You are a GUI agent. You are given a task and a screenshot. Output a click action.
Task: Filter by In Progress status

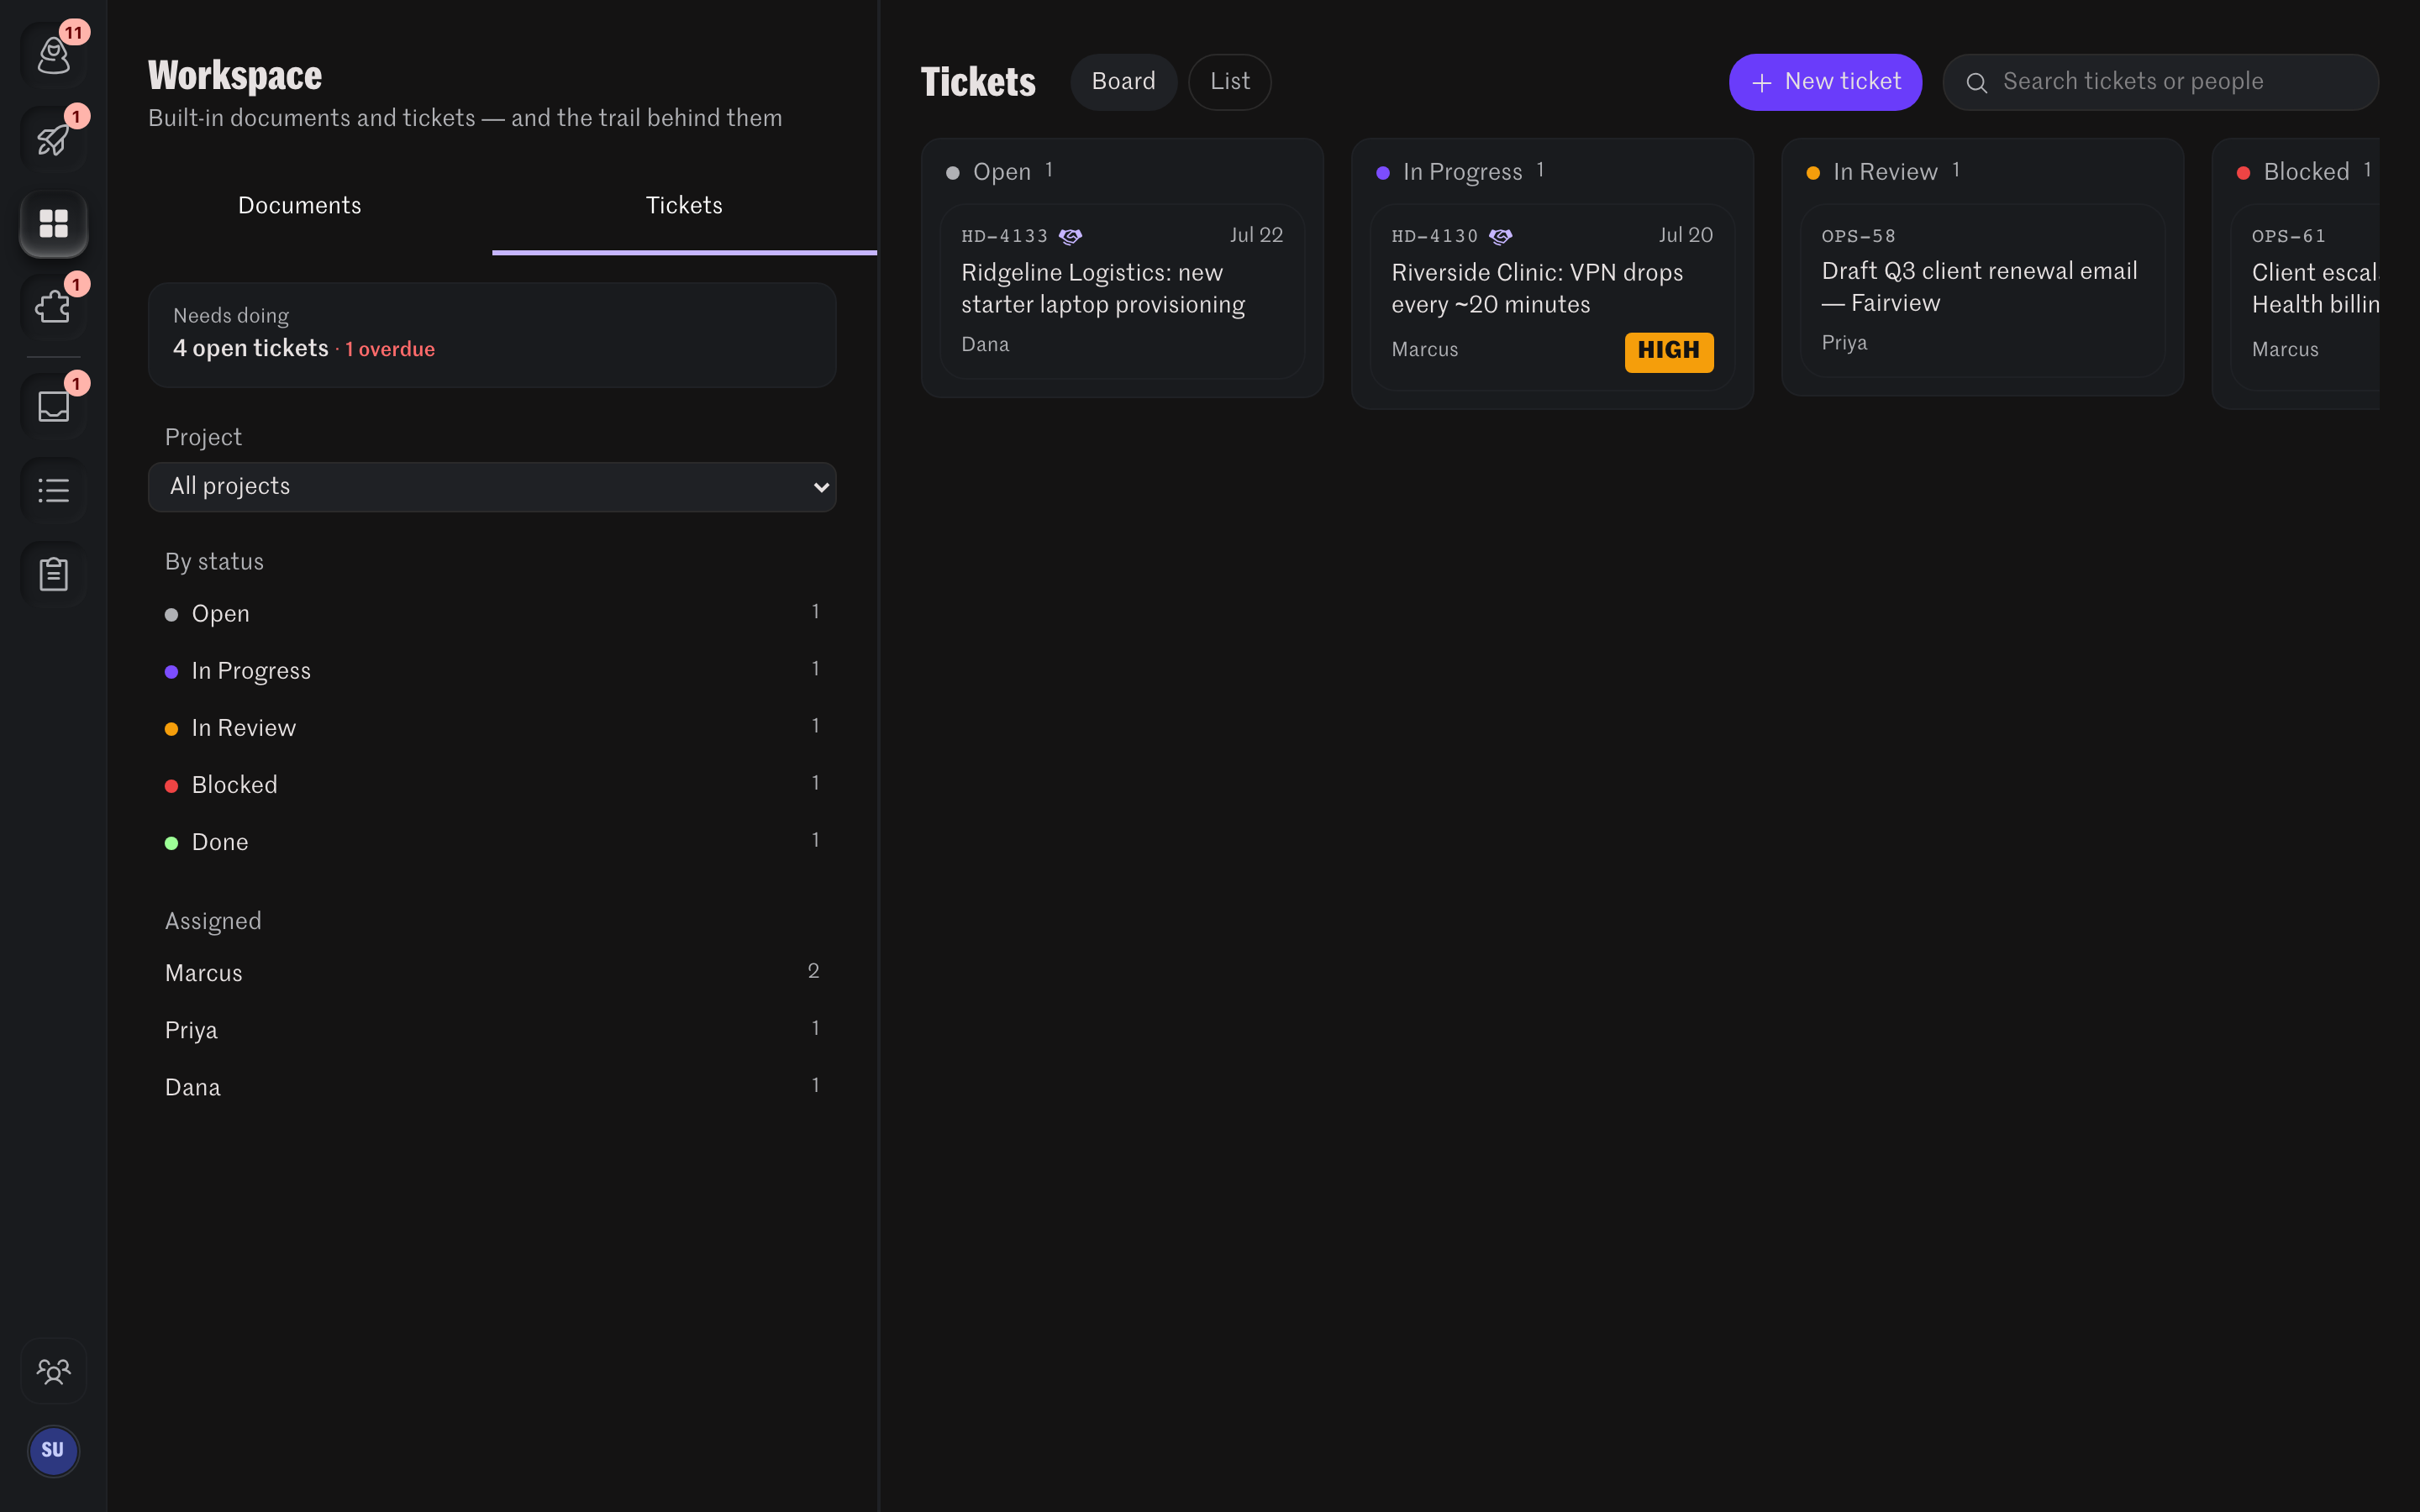pyautogui.click(x=492, y=671)
